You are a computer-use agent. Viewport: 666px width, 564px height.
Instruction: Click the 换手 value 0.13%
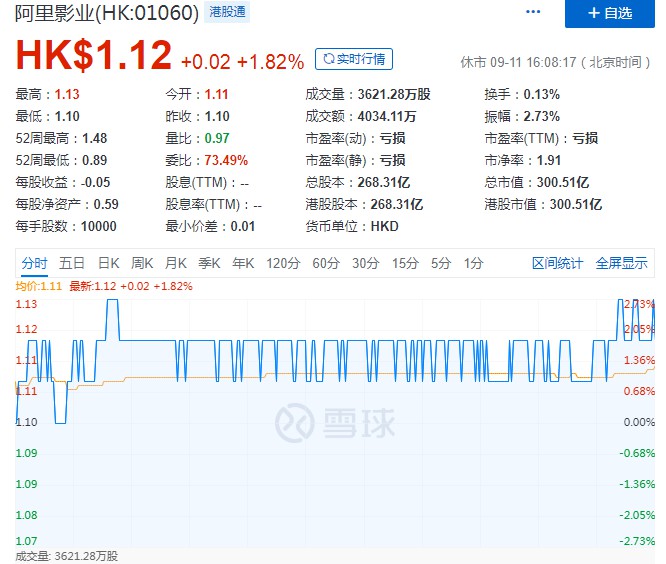pos(542,94)
